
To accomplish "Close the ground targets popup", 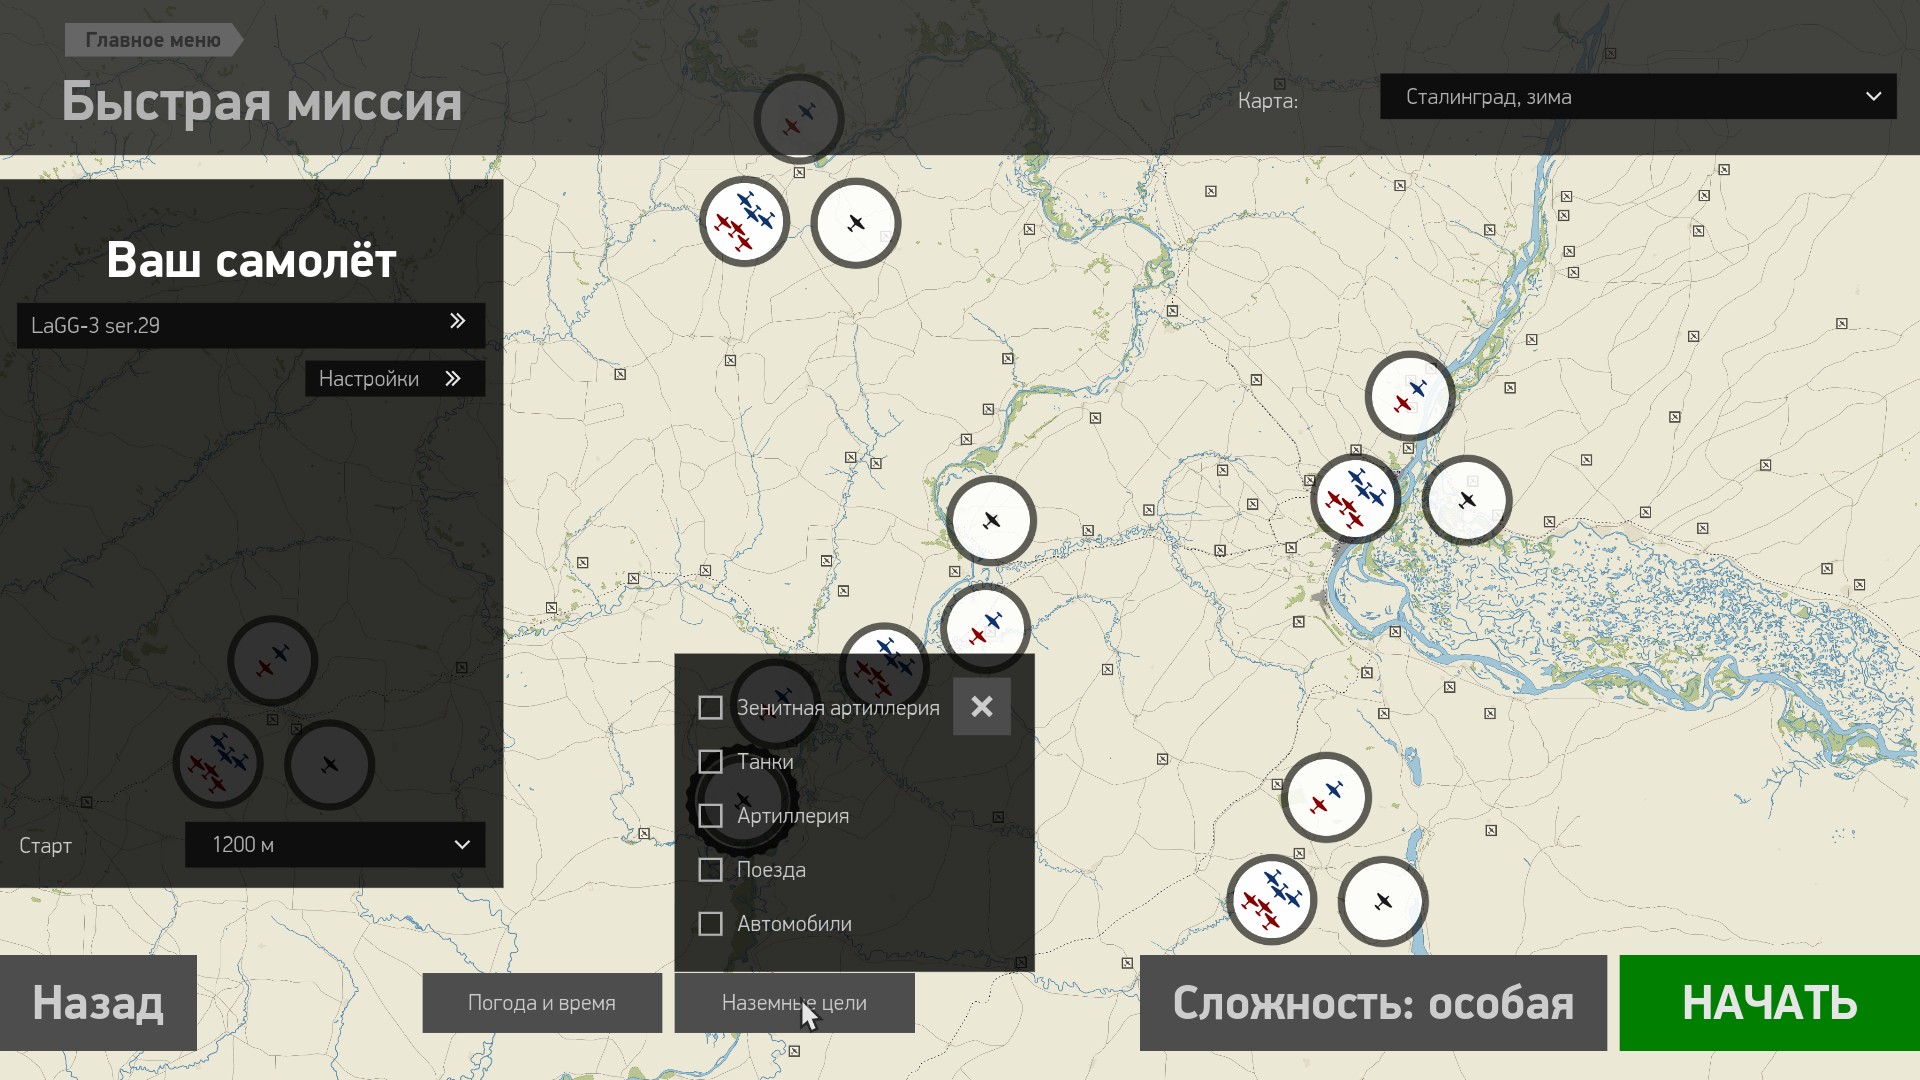I will tap(981, 707).
